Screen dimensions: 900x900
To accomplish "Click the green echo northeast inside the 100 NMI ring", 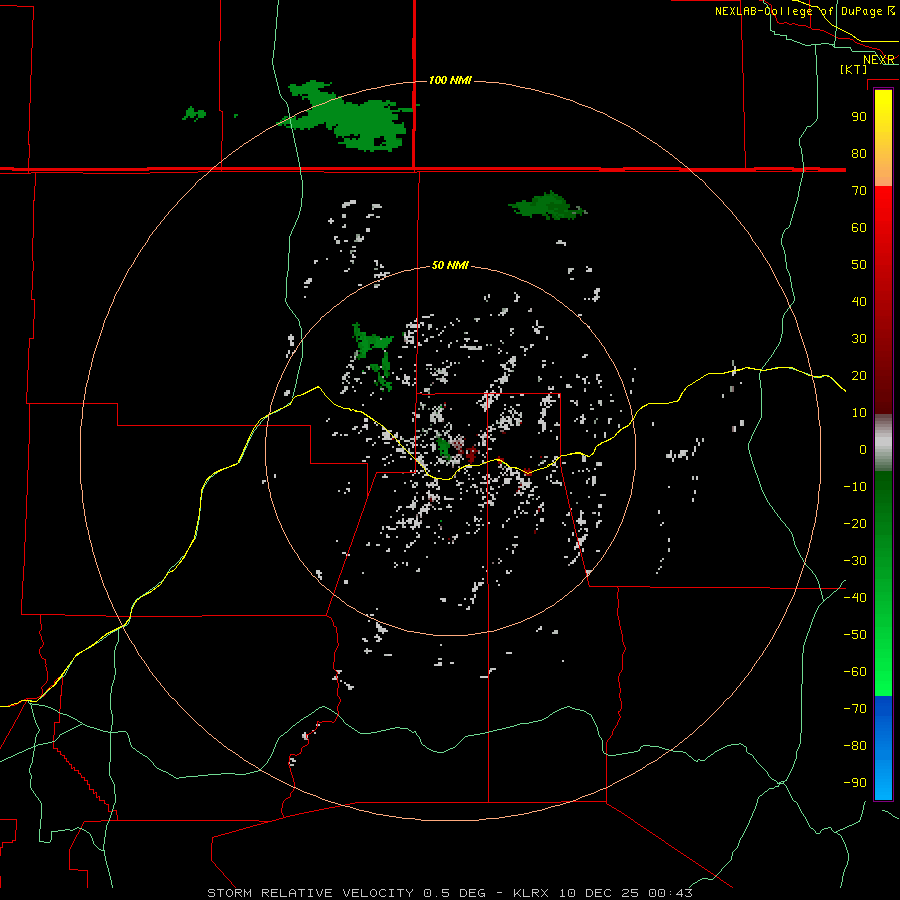I will 547,205.
